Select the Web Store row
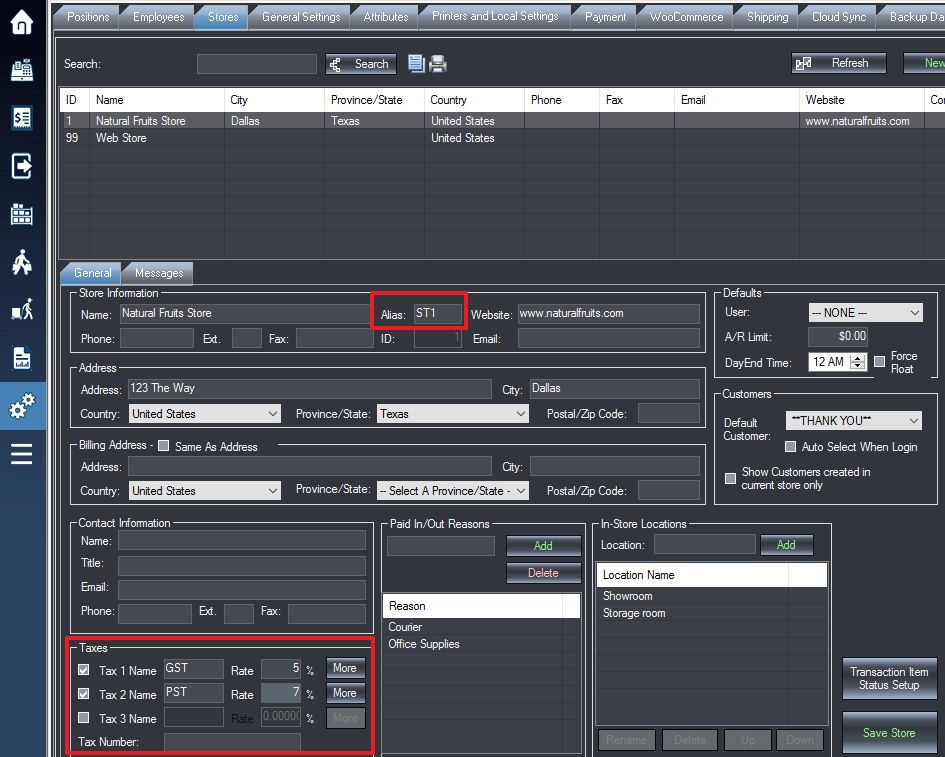 501,138
